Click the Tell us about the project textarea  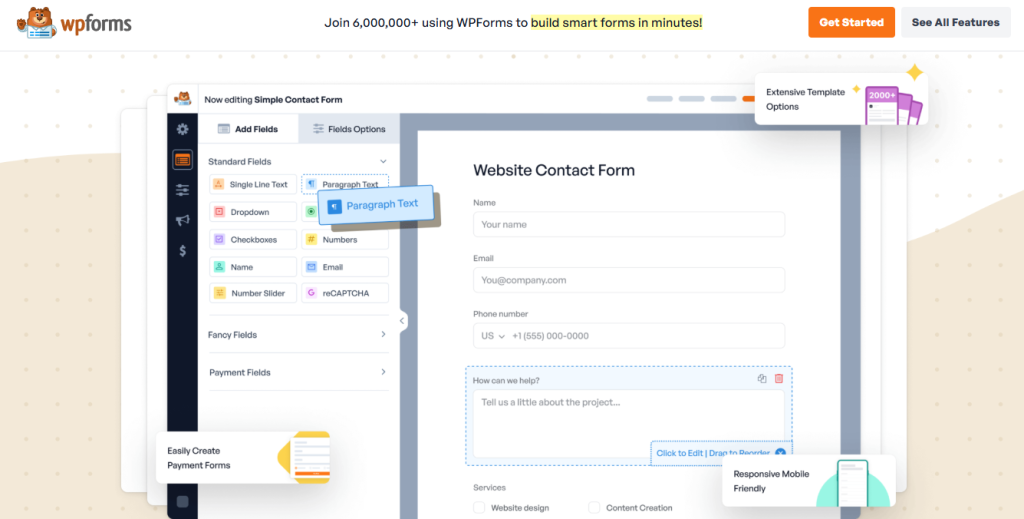[x=629, y=424]
